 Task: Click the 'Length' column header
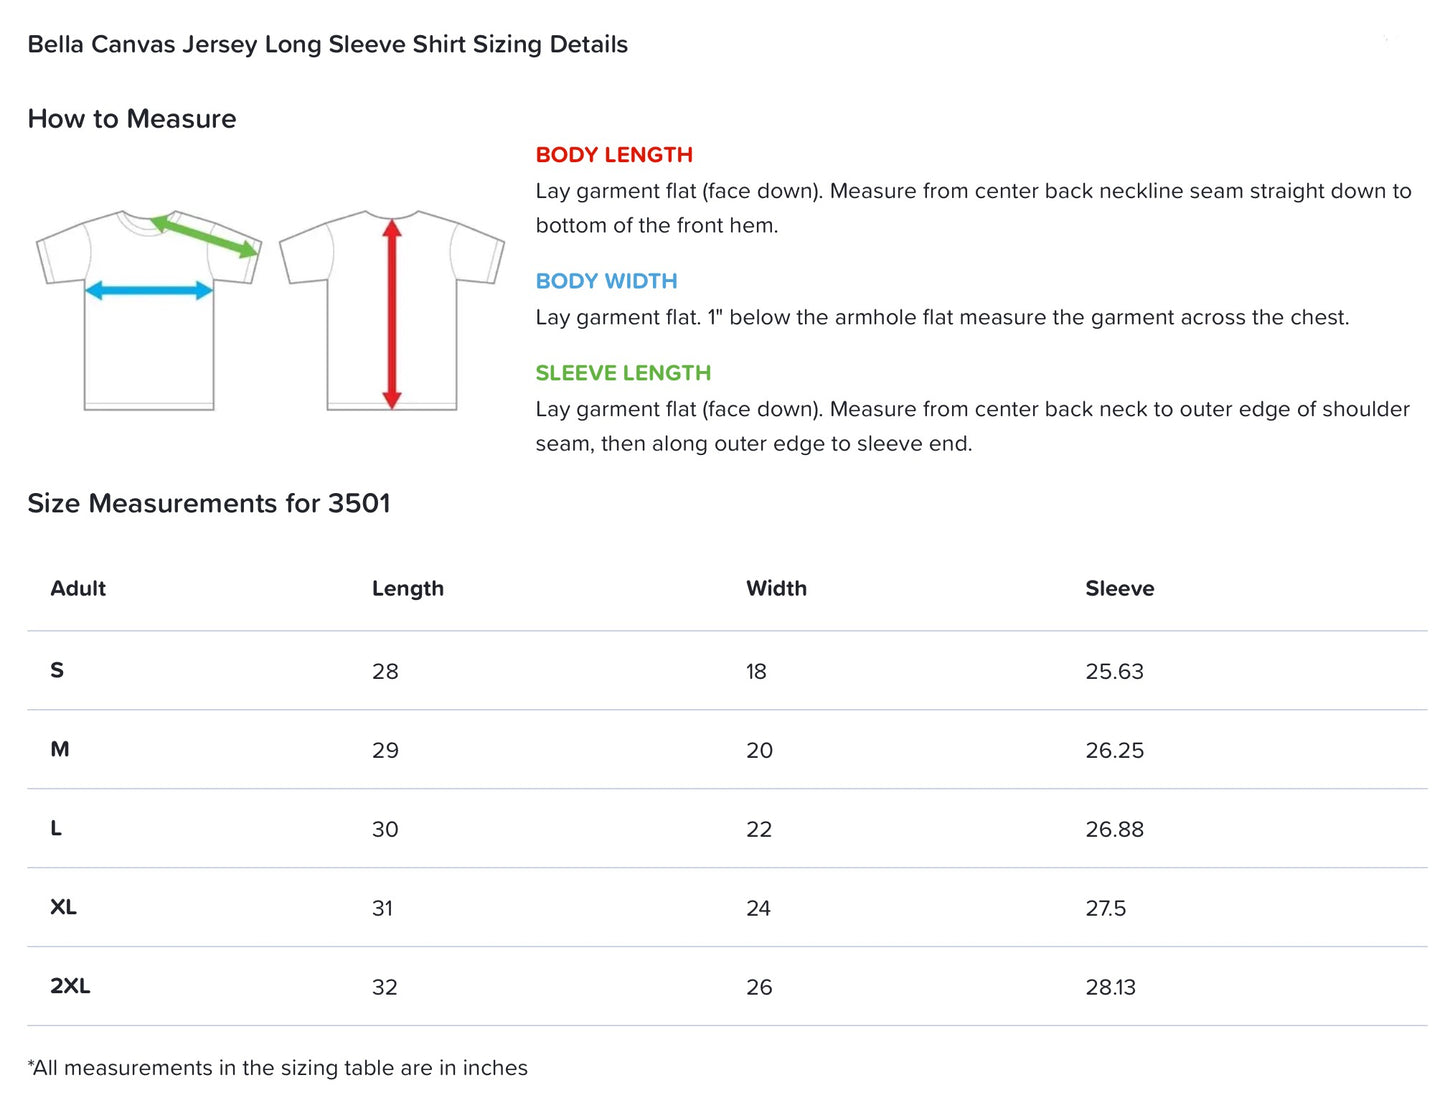(408, 589)
